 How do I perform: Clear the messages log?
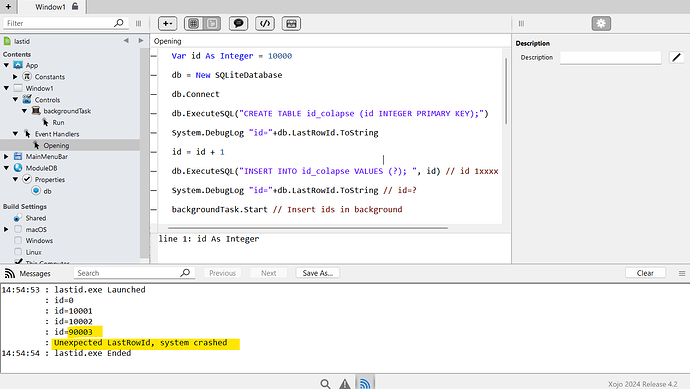click(645, 273)
